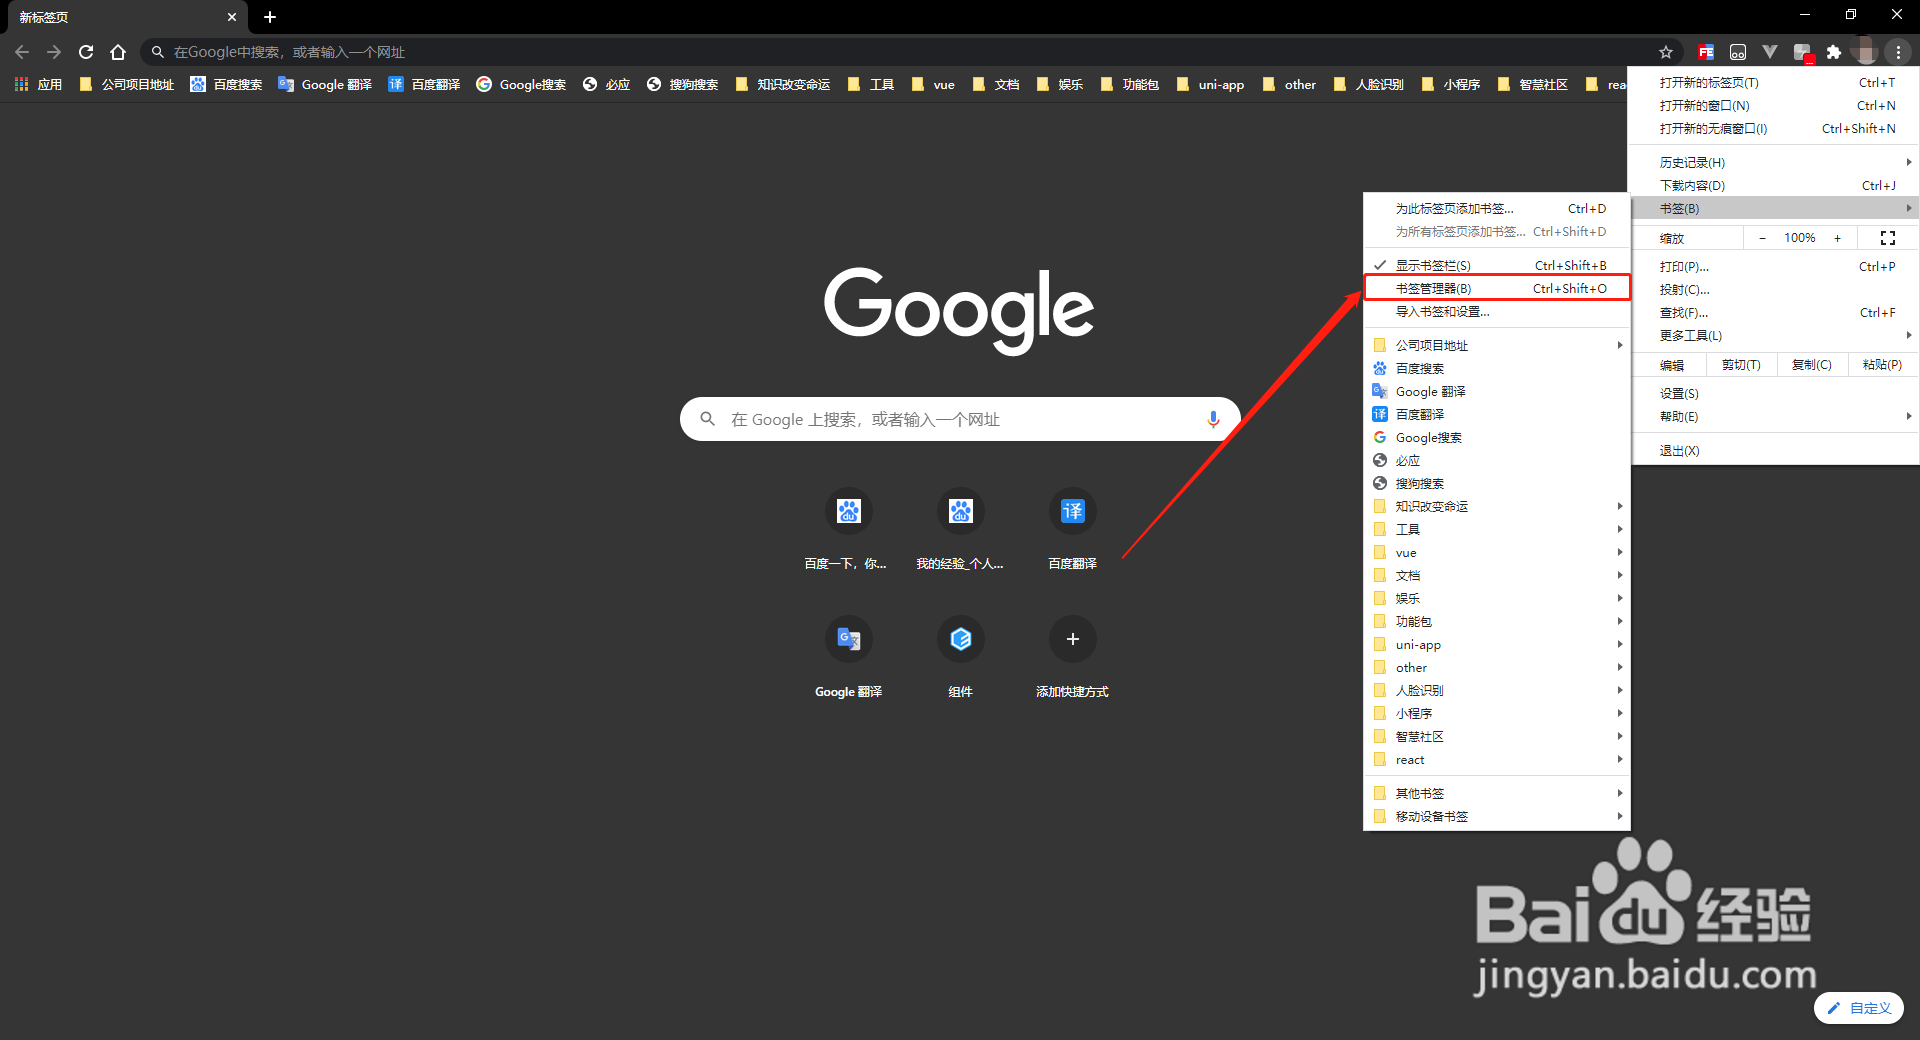Screen dimensions: 1920x1040
Task: Click the 百度搜索 bookmark in the bookmarks bar
Action: (x=226, y=85)
